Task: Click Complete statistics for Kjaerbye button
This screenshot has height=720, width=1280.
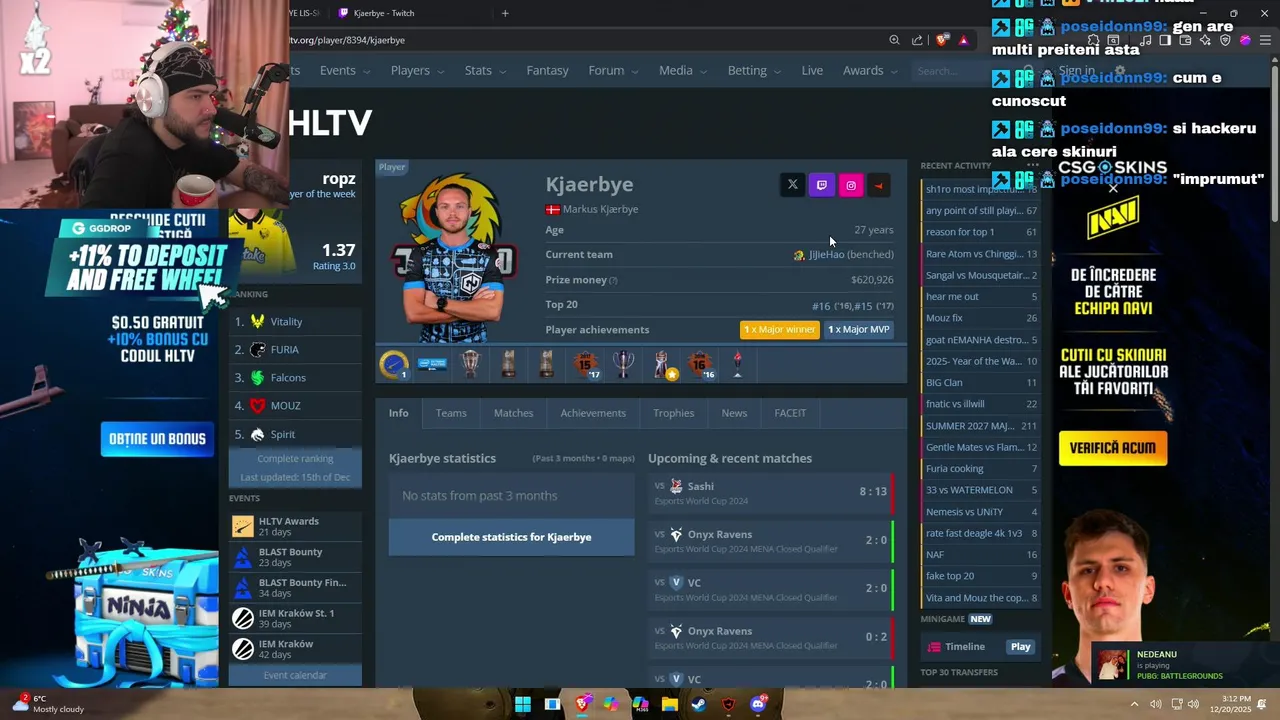Action: (511, 537)
